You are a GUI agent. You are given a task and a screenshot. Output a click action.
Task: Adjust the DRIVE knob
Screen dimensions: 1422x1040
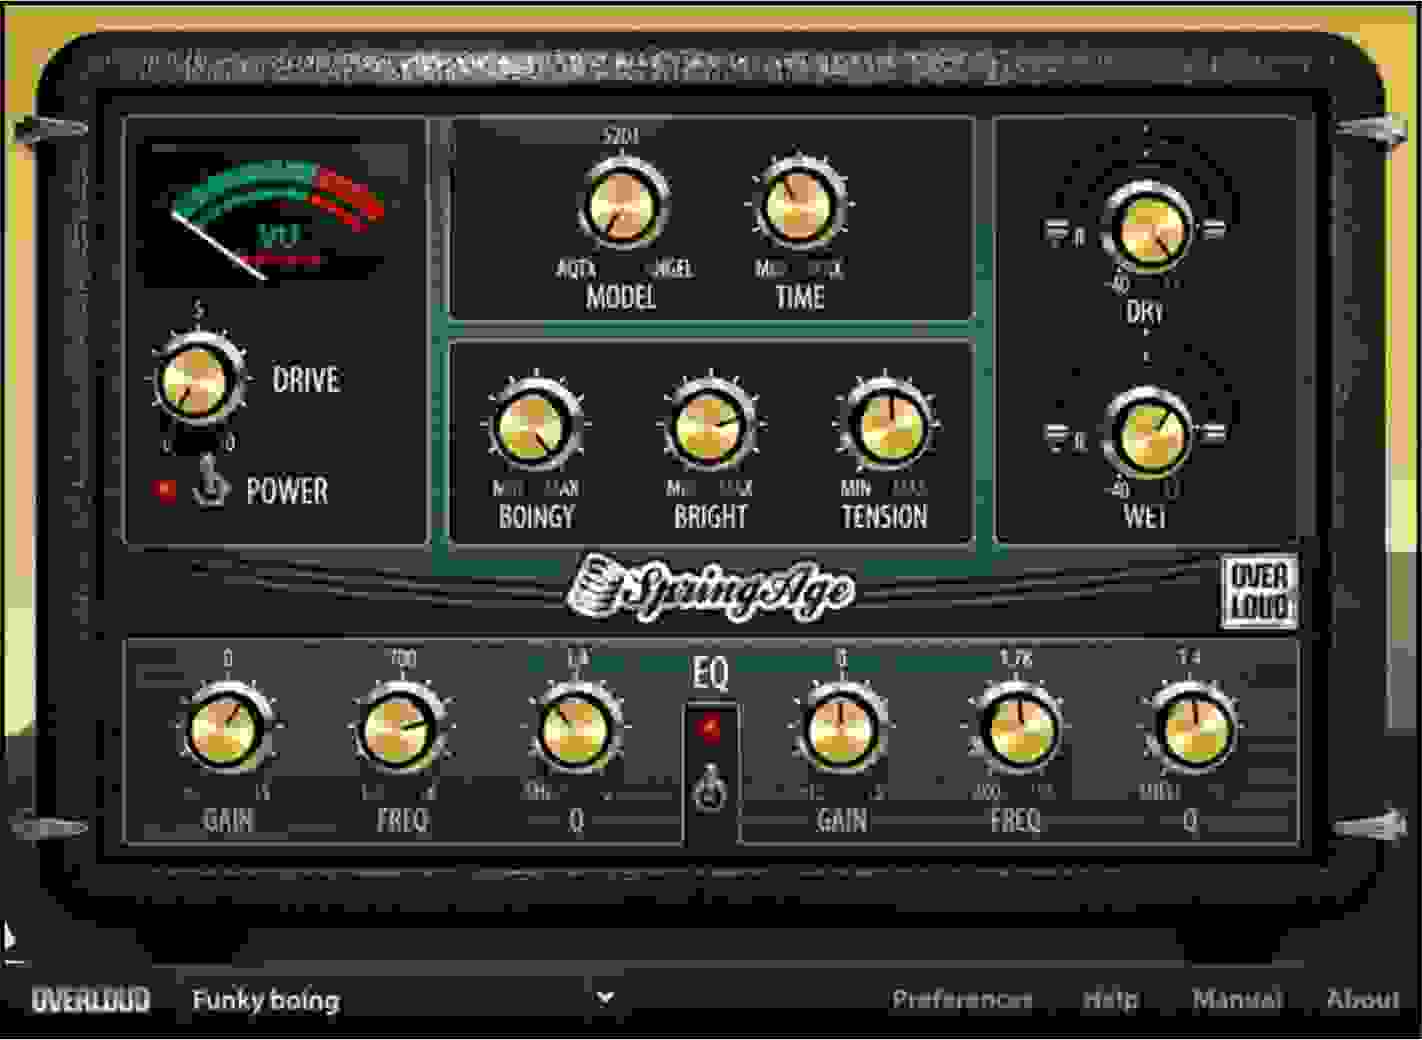[197, 381]
